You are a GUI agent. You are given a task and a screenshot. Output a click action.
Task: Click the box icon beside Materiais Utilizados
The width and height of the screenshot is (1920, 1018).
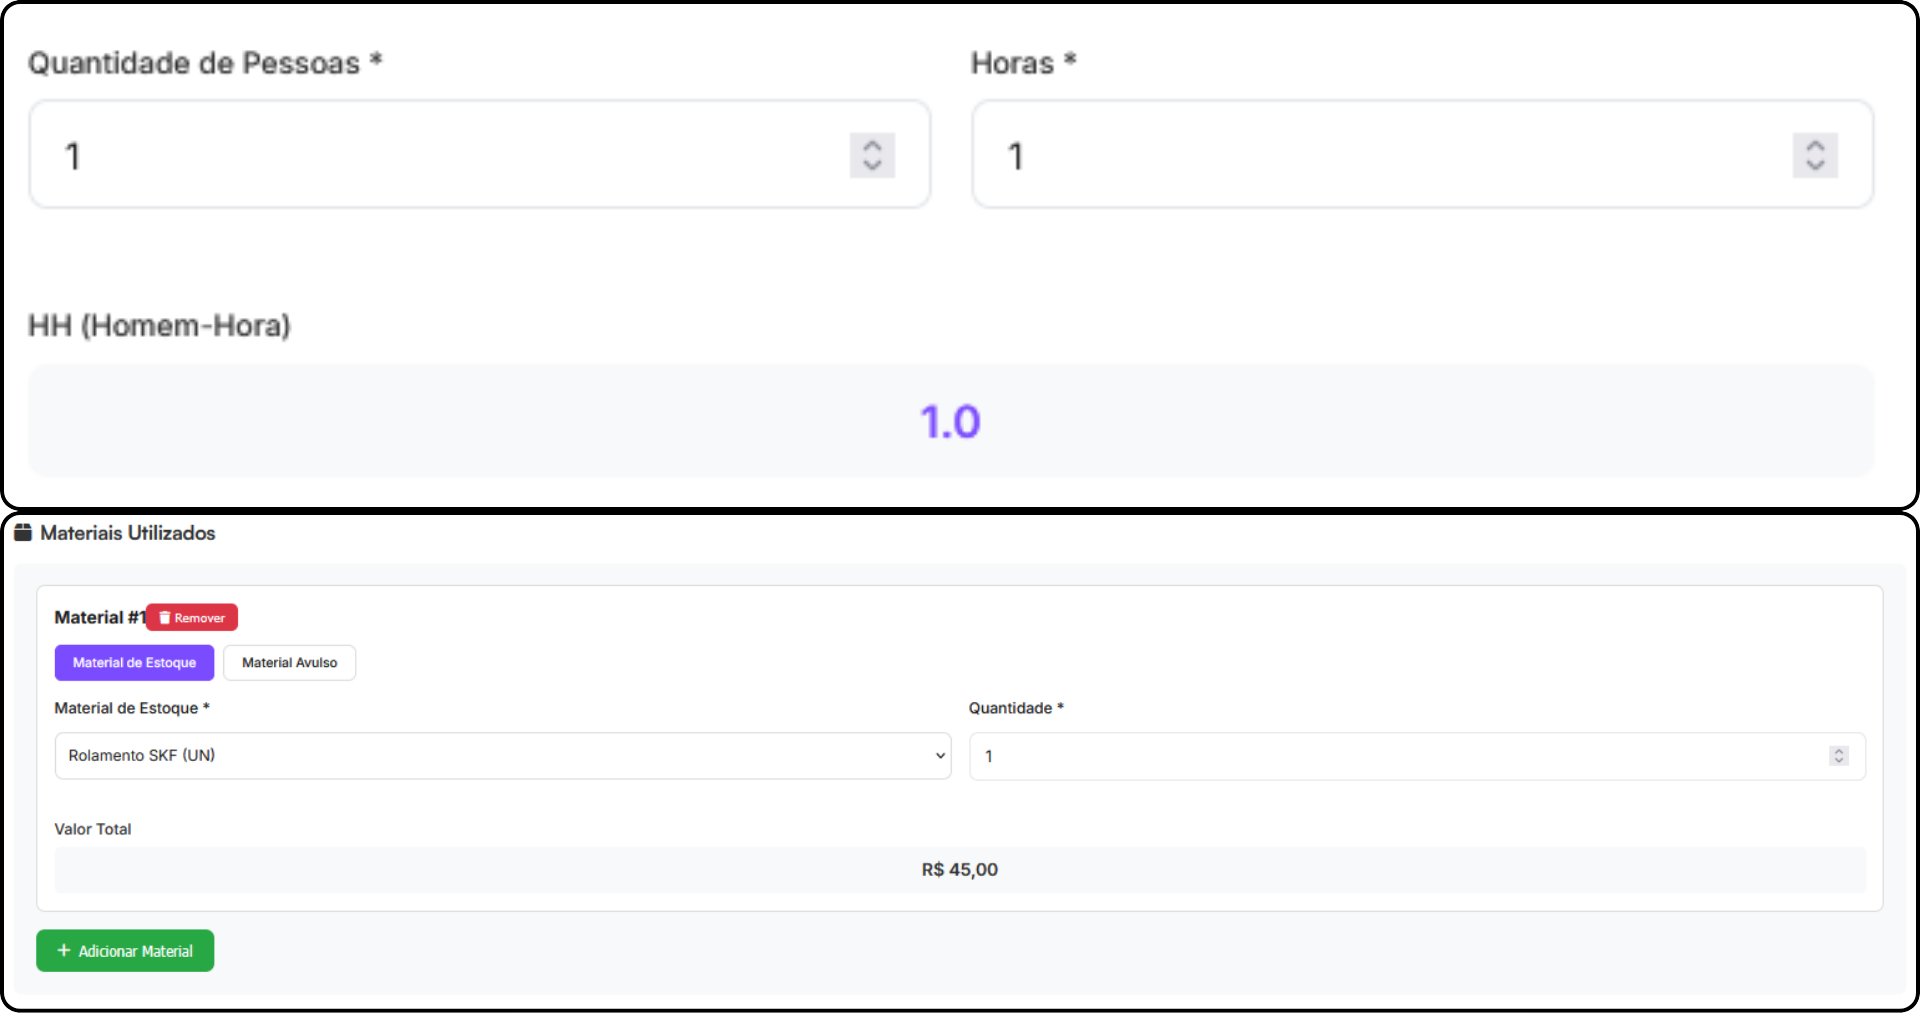click(23, 533)
